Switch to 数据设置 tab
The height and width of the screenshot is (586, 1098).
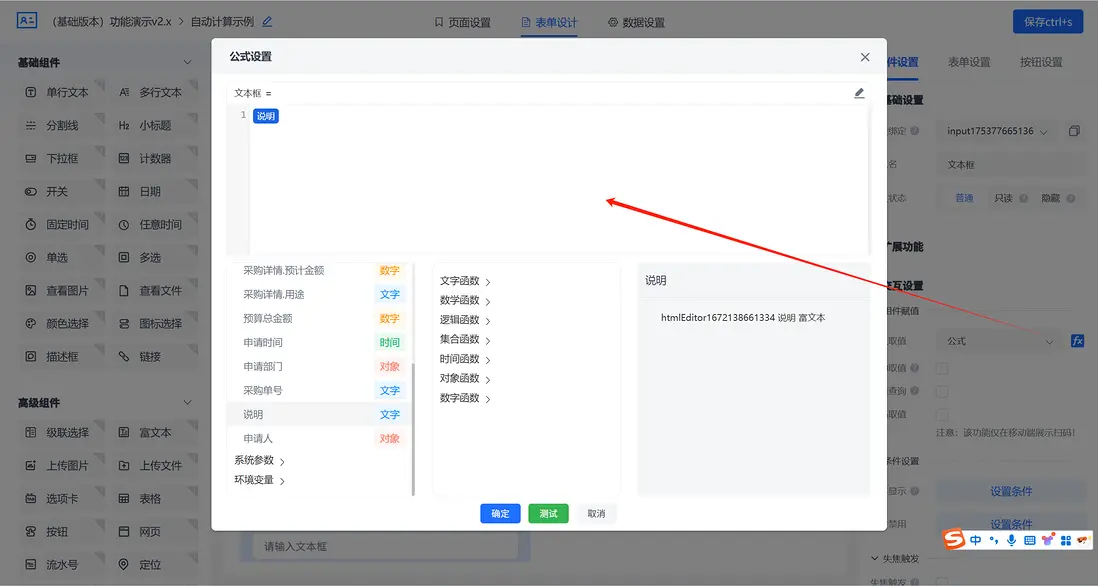point(637,22)
